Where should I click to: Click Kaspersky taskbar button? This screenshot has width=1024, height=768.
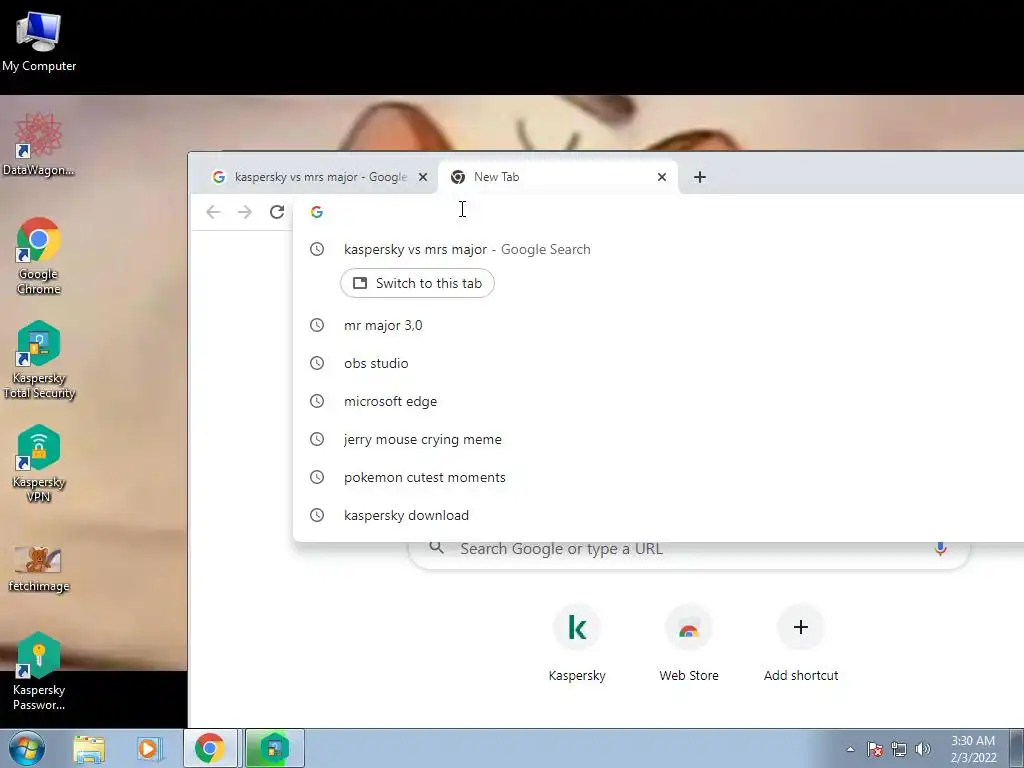point(274,748)
